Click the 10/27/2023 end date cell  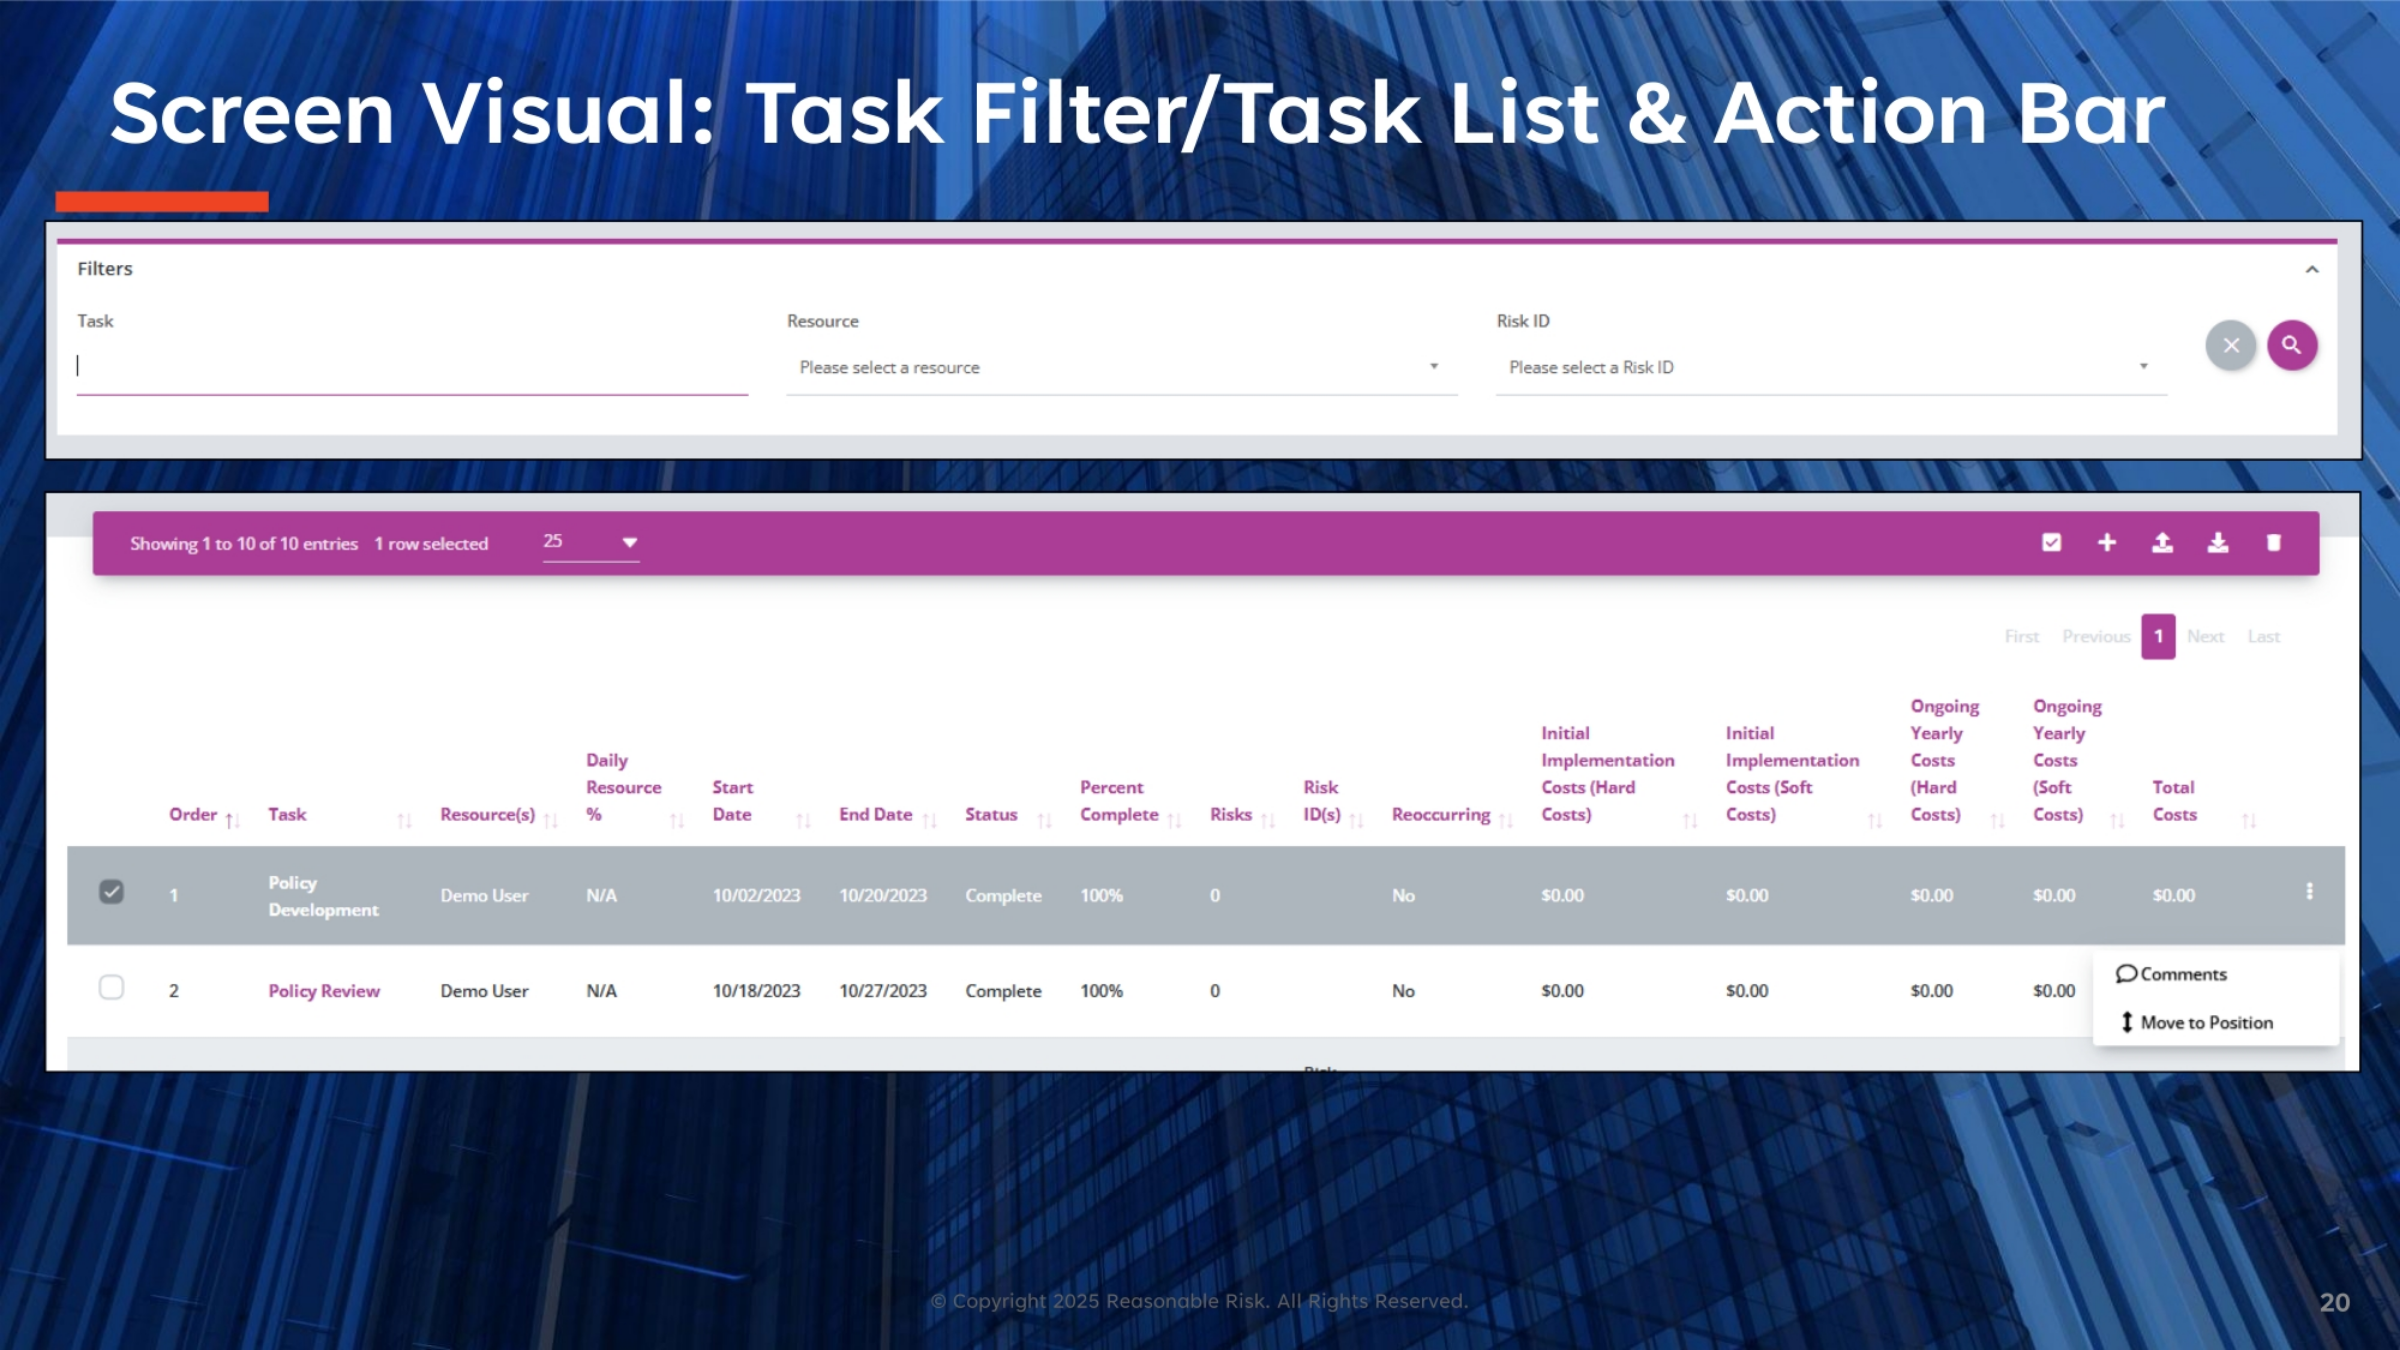(883, 991)
